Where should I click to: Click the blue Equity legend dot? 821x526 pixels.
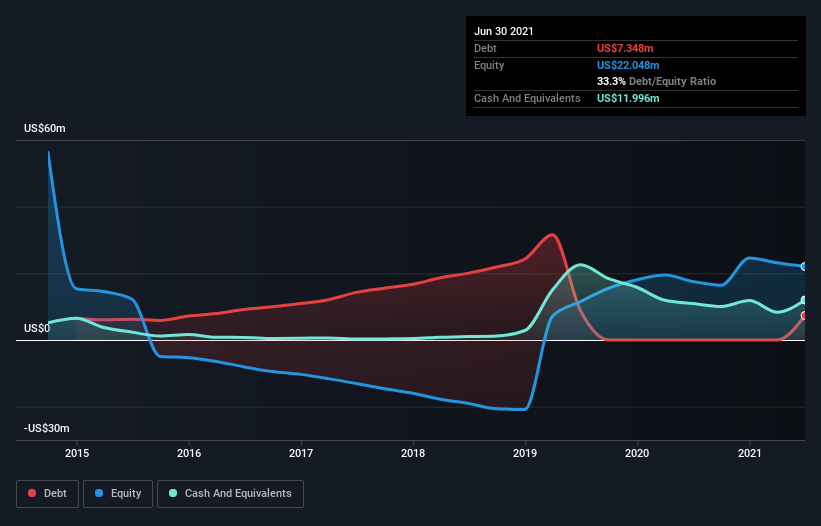click(99, 493)
